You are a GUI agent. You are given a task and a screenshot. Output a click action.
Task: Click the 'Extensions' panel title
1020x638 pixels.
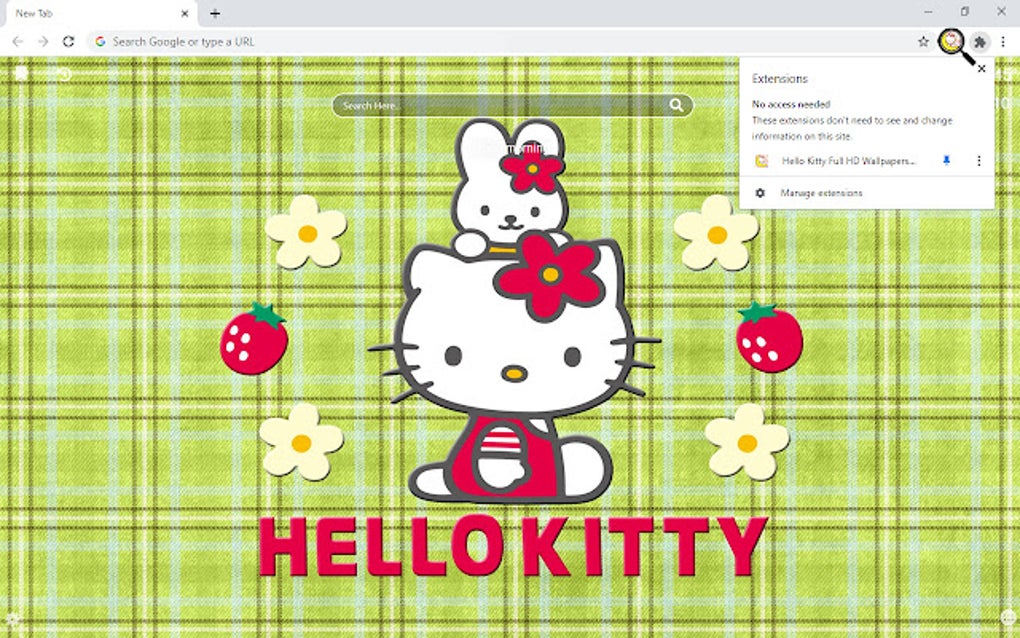[x=779, y=79]
